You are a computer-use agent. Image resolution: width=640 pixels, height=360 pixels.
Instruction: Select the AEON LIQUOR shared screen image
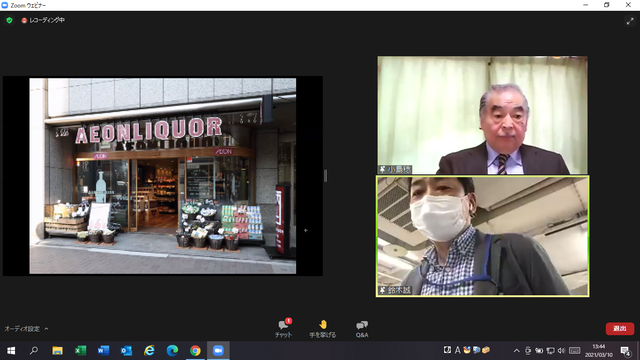tap(163, 176)
